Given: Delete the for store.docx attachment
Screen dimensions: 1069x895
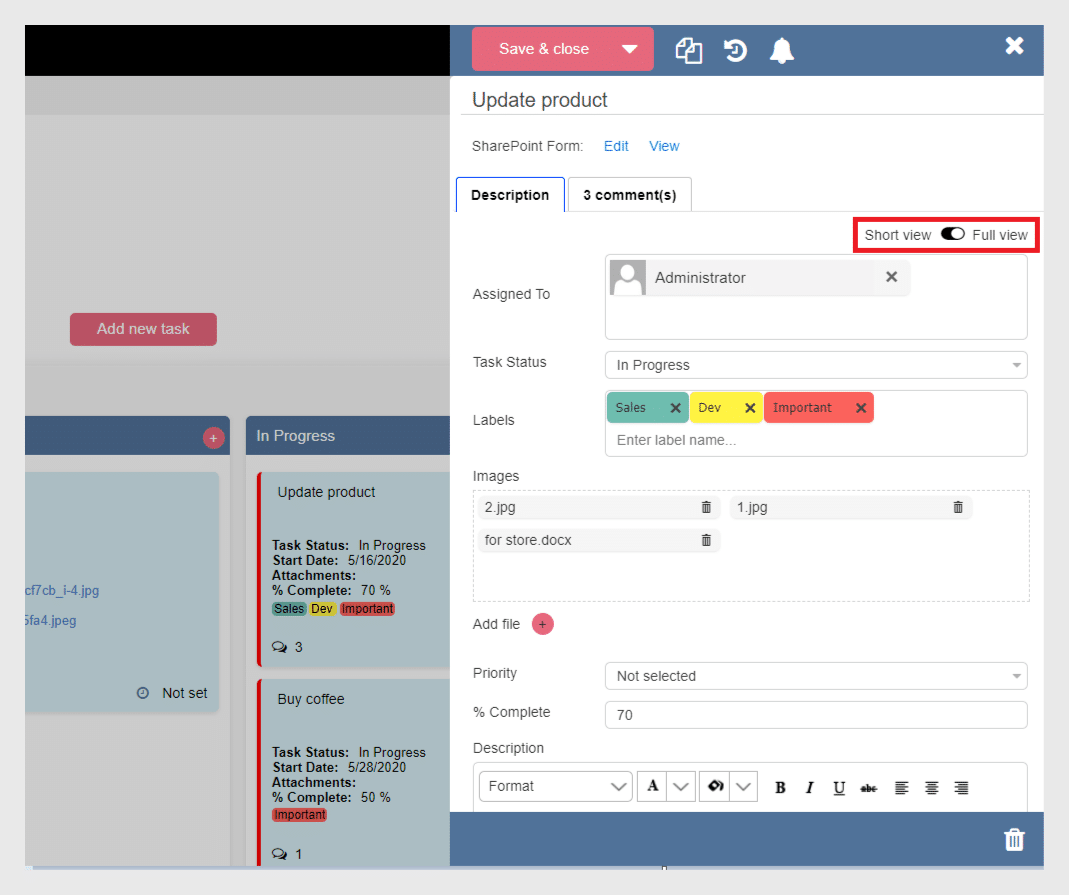Looking at the screenshot, I should click(706, 540).
